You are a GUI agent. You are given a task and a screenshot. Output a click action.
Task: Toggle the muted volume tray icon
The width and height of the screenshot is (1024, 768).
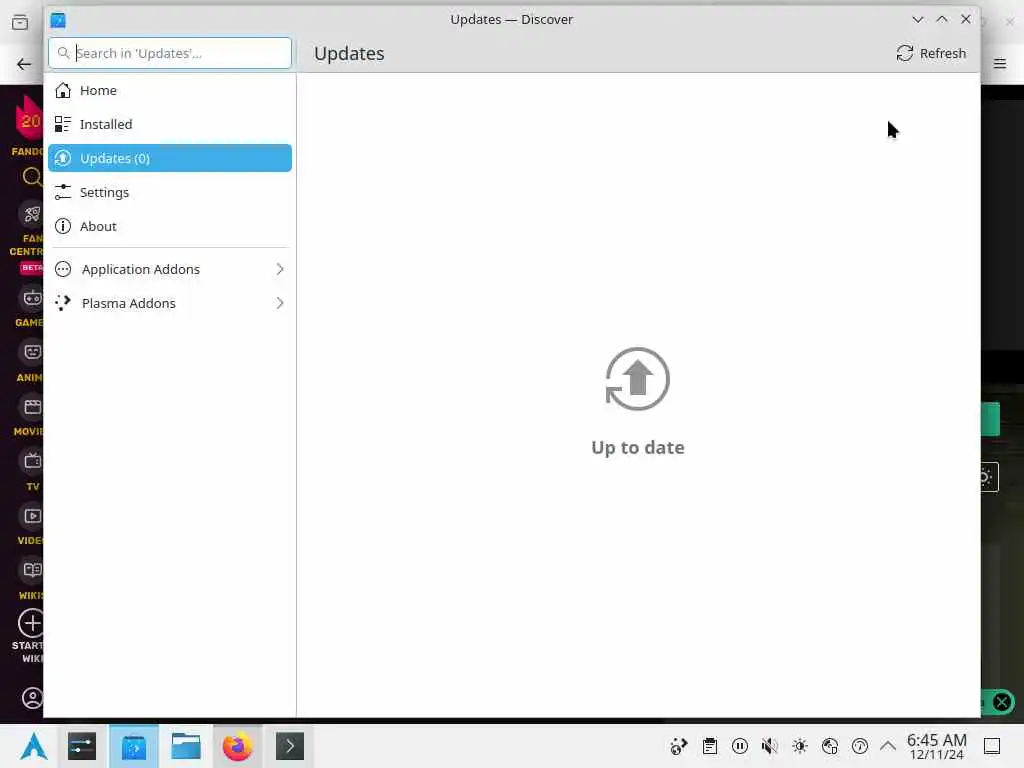(x=770, y=746)
